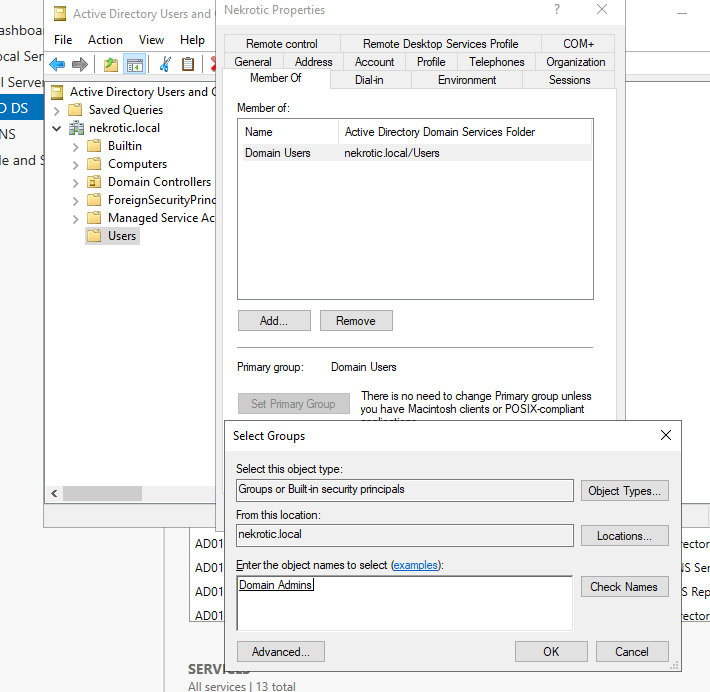Select the Users container in the tree
Image resolution: width=710 pixels, height=692 pixels.
click(113, 236)
